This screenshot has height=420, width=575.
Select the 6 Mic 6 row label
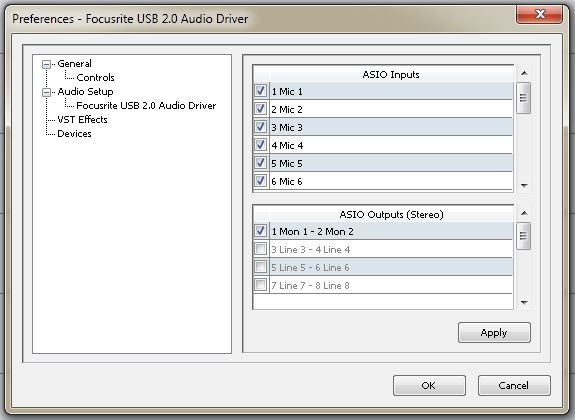(287, 181)
